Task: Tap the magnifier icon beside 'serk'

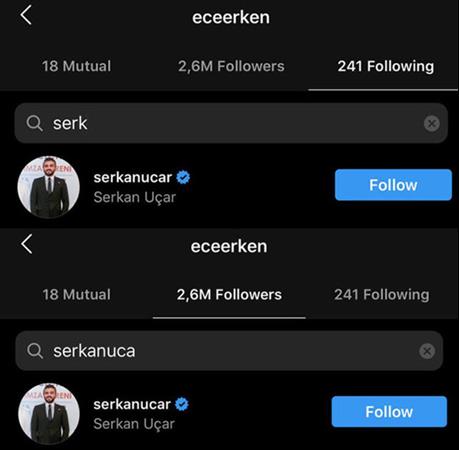Action: (x=35, y=124)
